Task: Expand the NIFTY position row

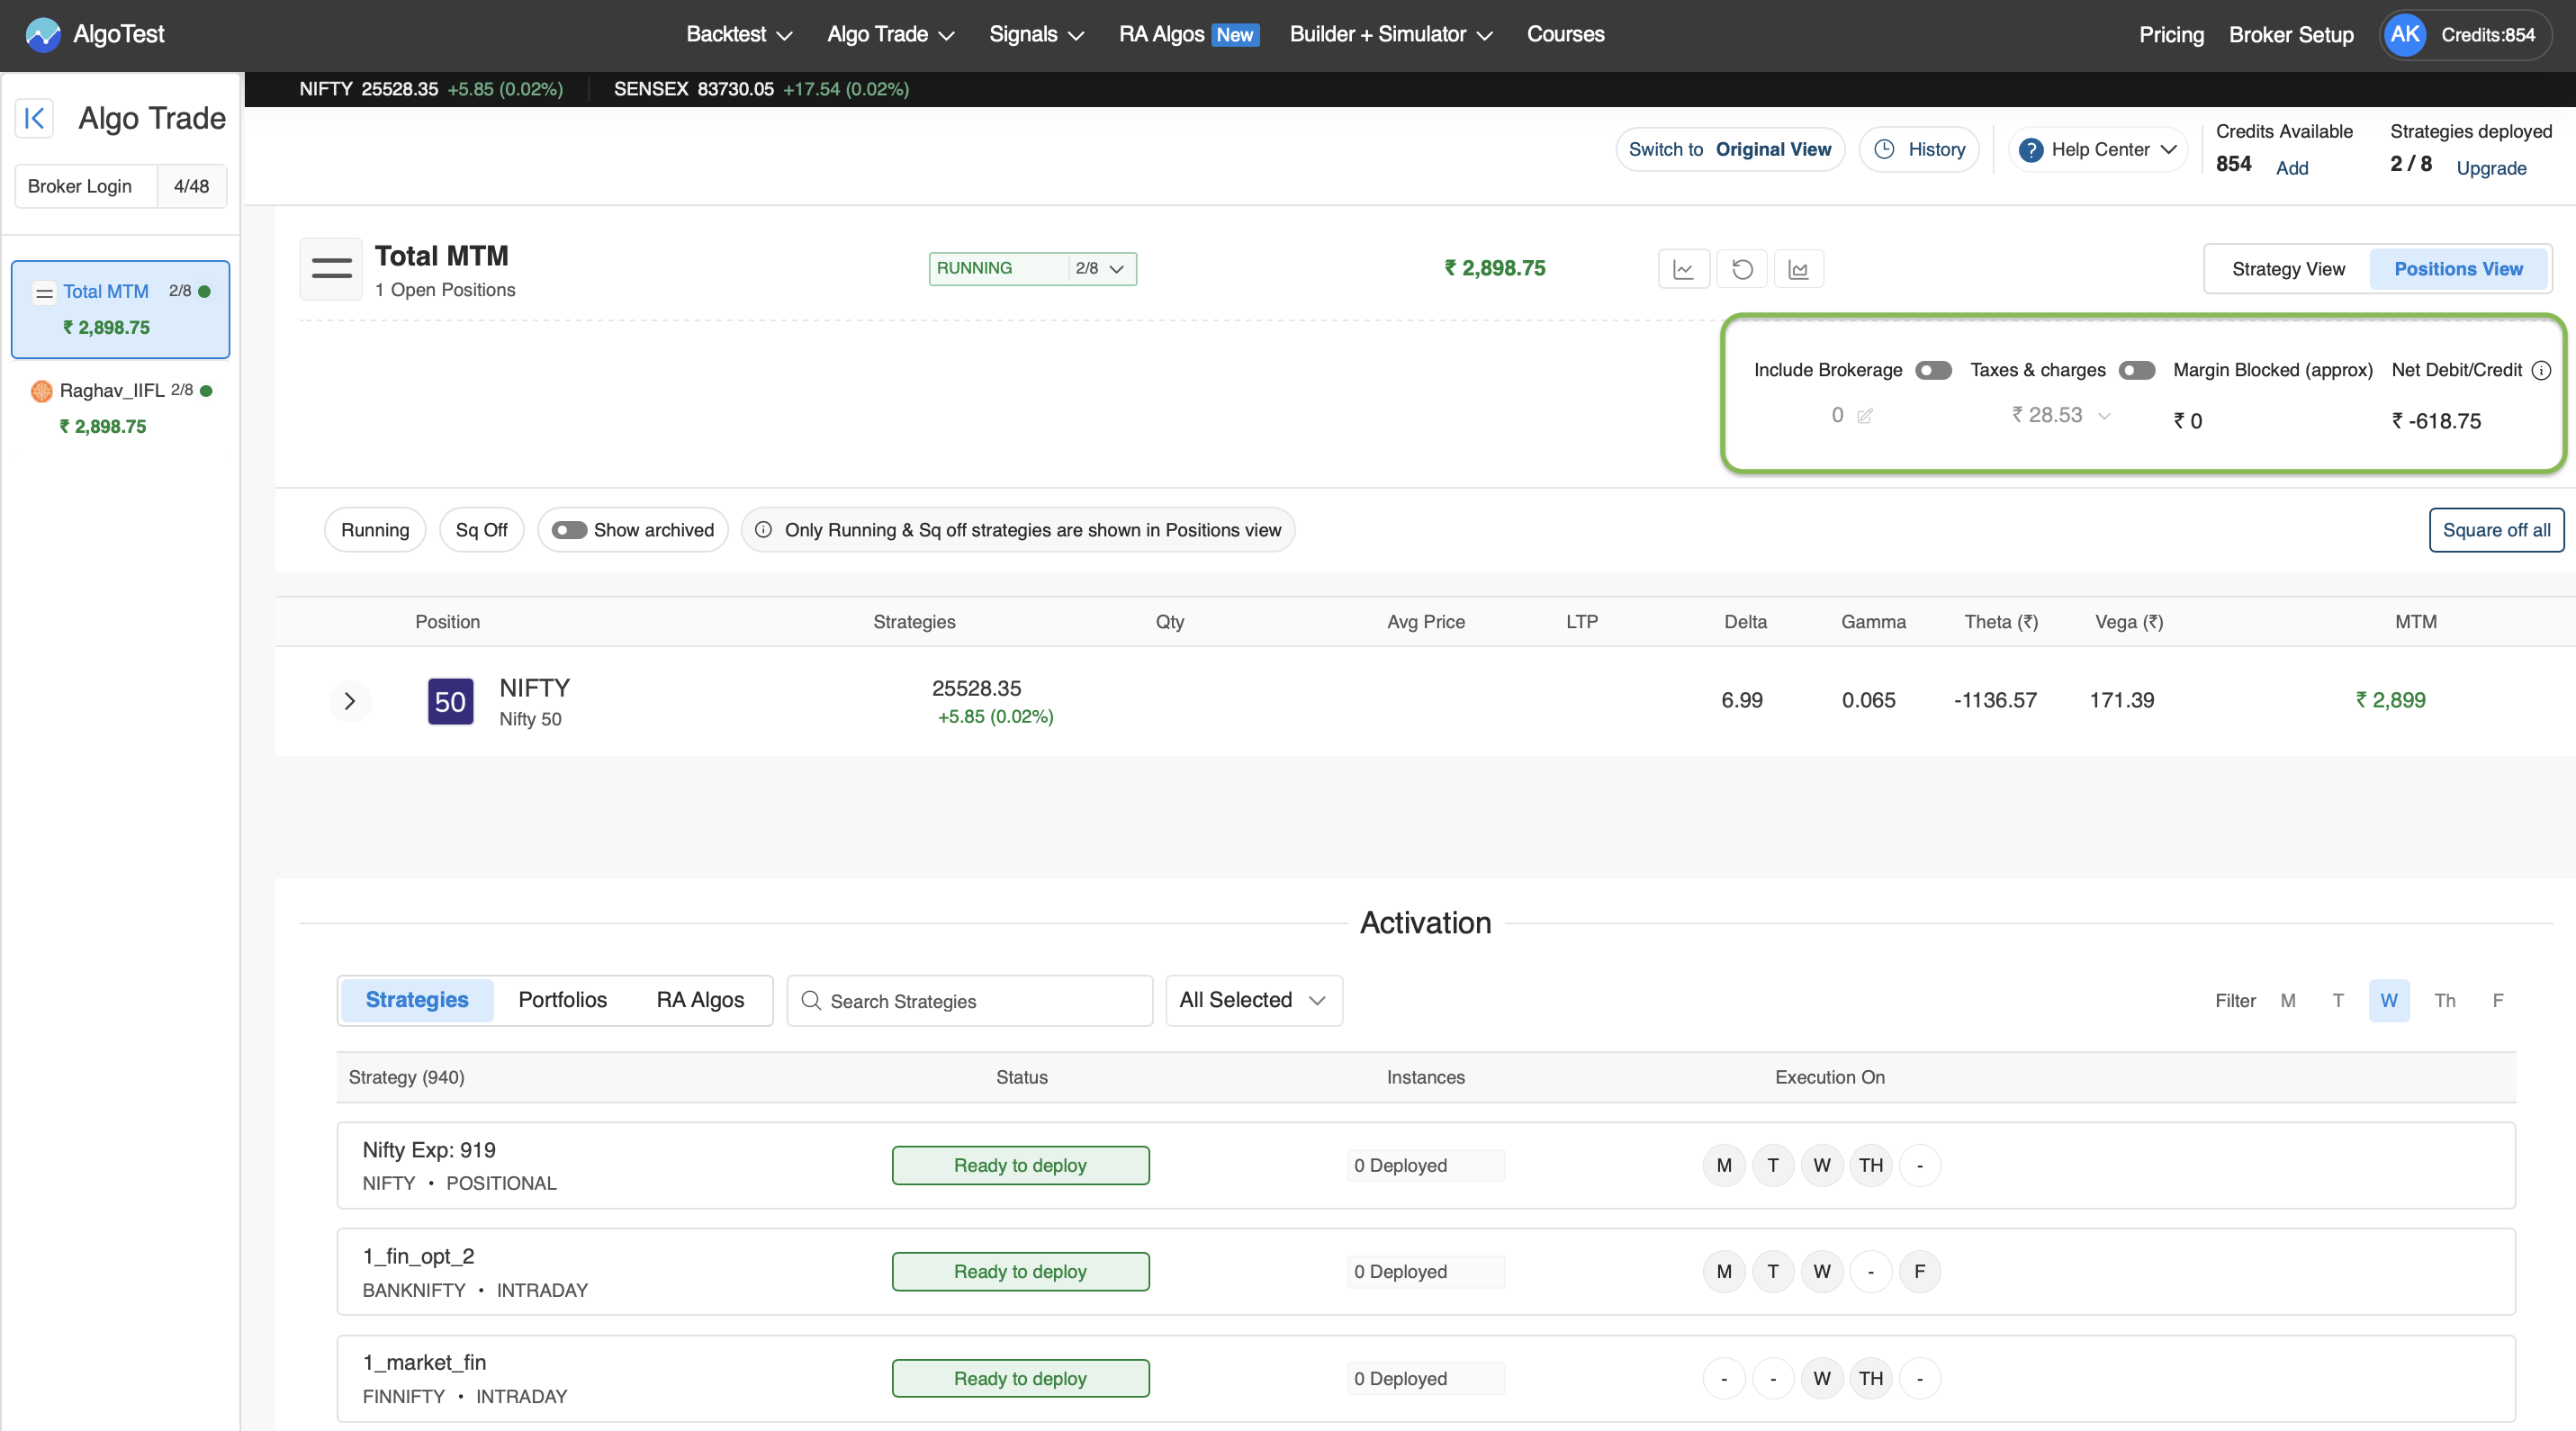Action: [x=350, y=700]
